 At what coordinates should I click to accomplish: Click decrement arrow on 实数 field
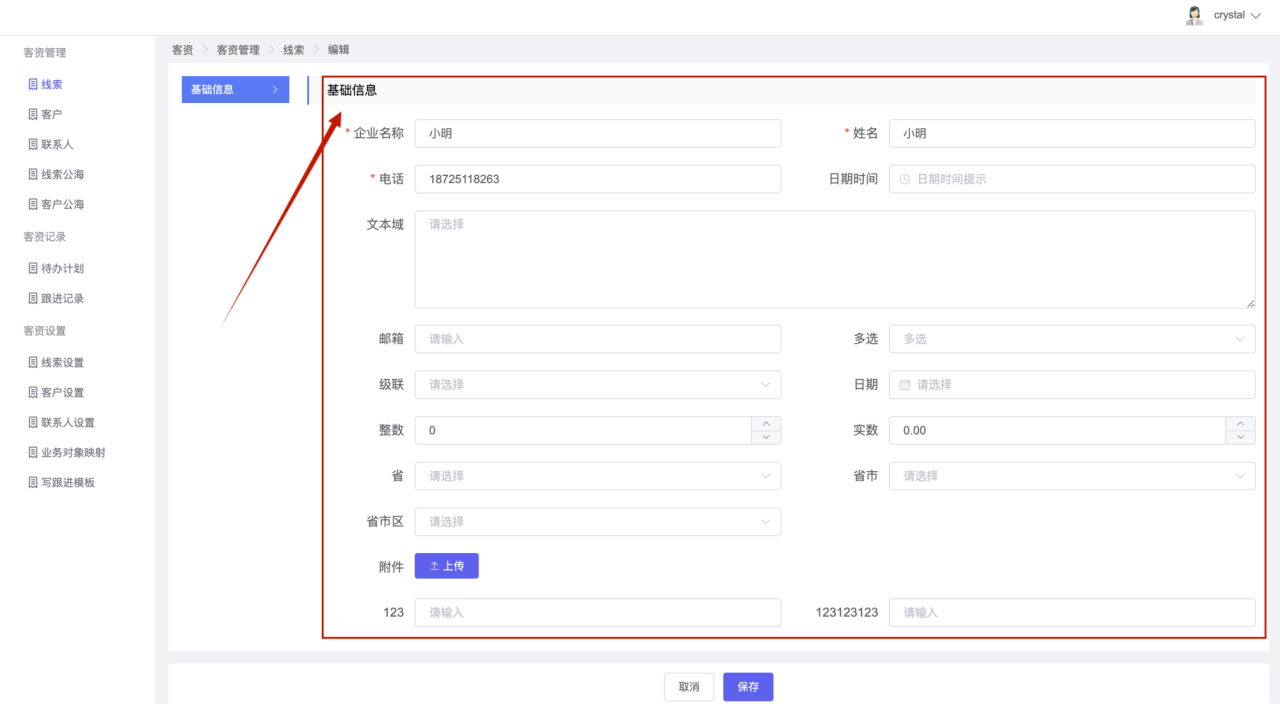[1240, 437]
